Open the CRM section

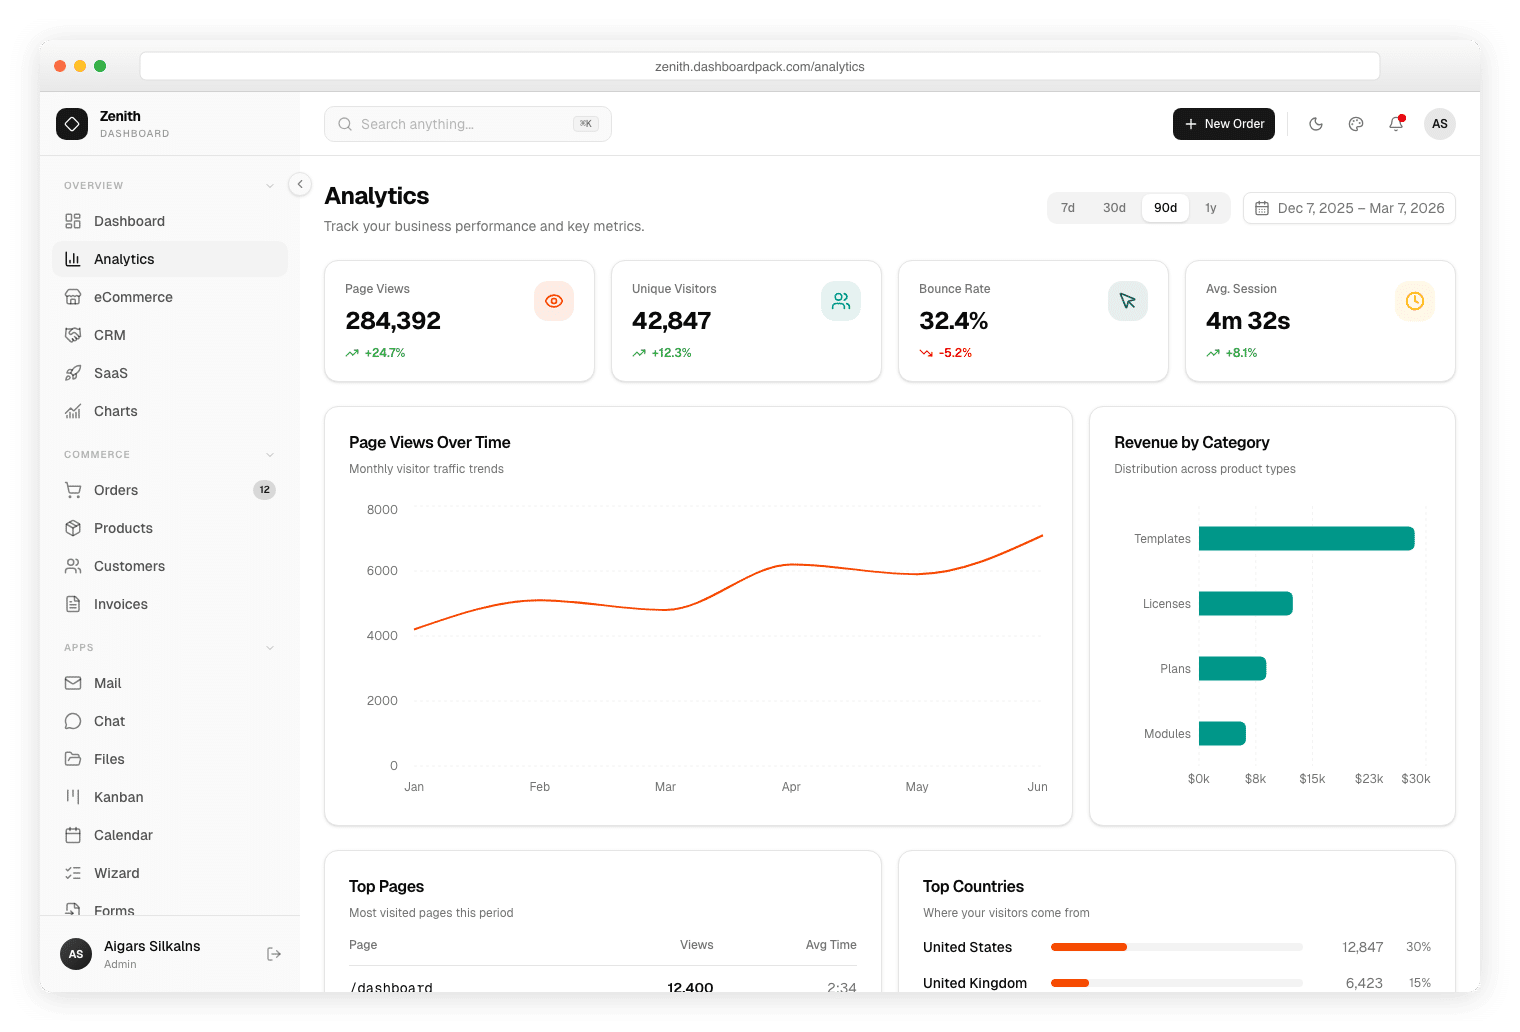(110, 334)
